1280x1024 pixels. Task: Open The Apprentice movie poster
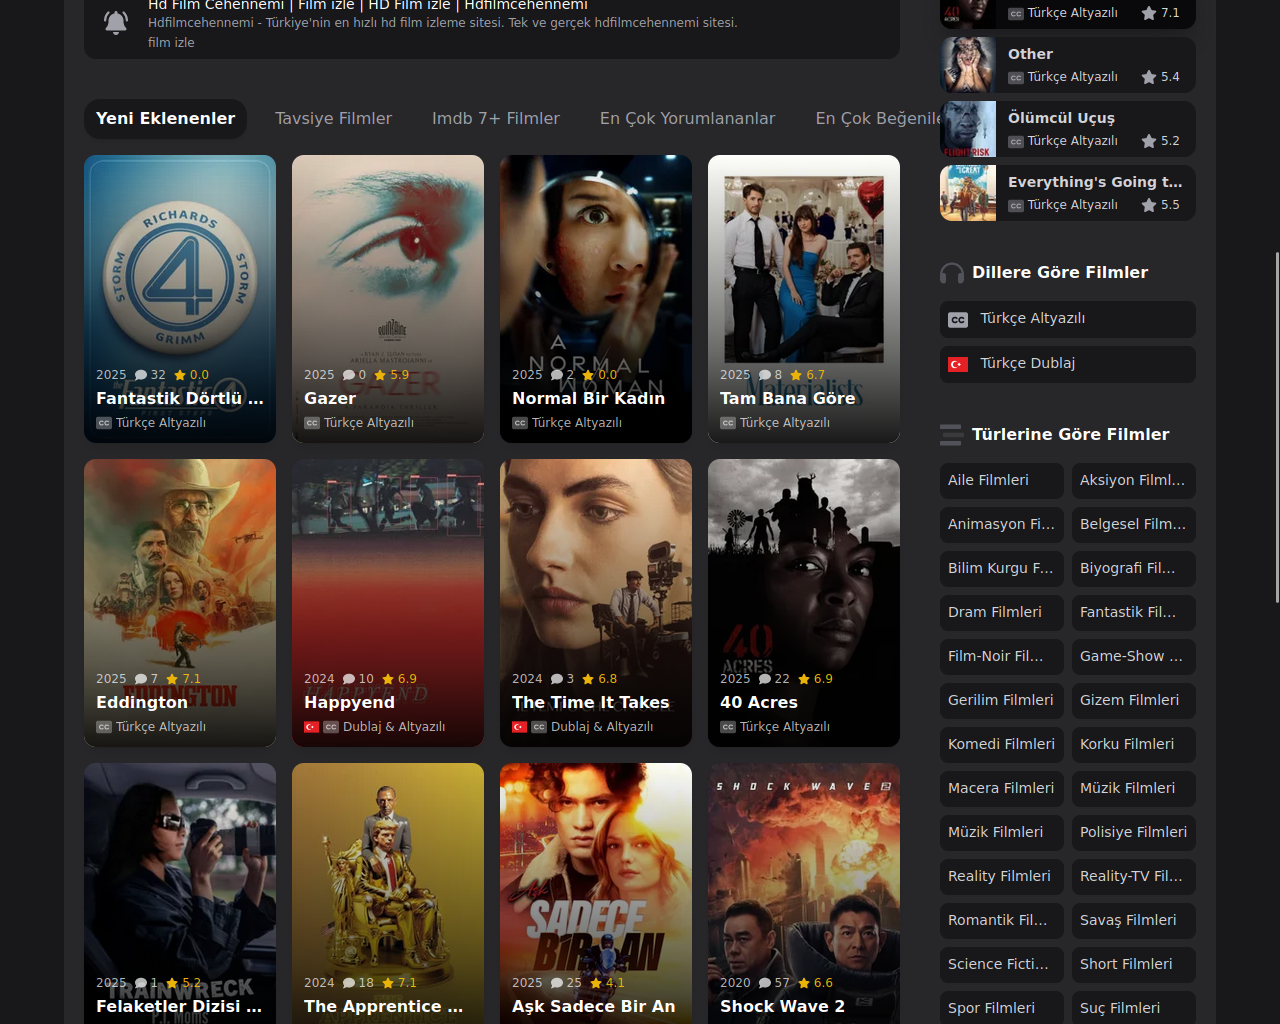coord(388,894)
